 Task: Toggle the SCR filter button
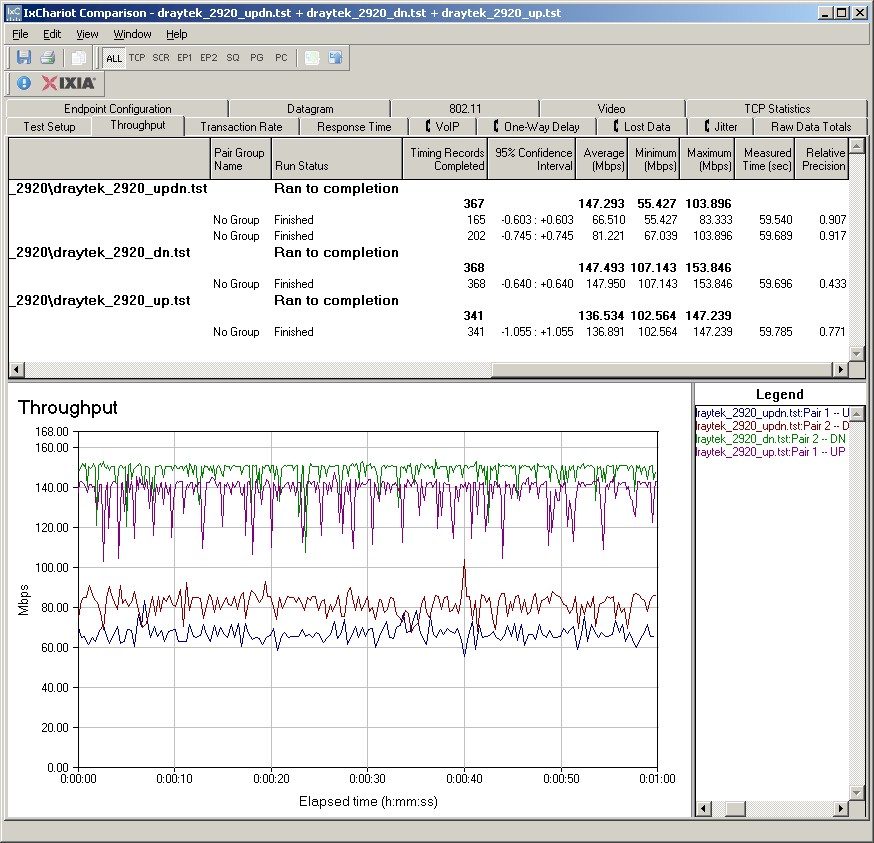161,57
